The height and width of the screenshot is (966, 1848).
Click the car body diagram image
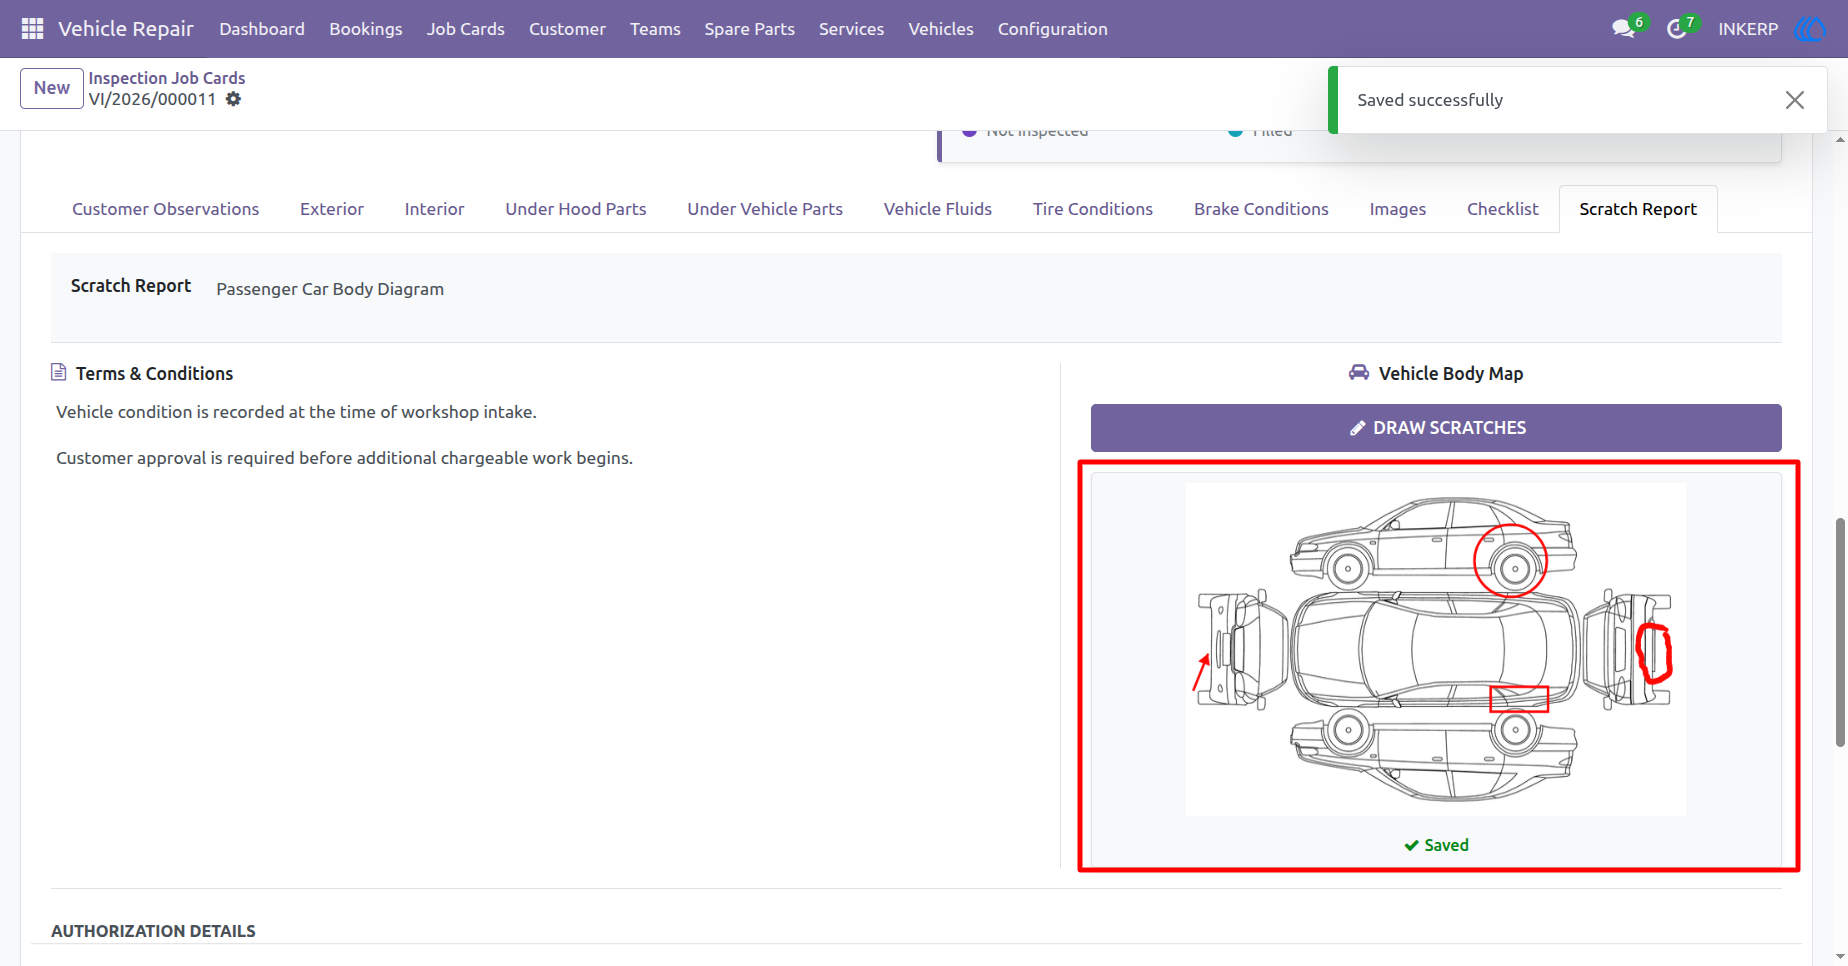tap(1436, 650)
